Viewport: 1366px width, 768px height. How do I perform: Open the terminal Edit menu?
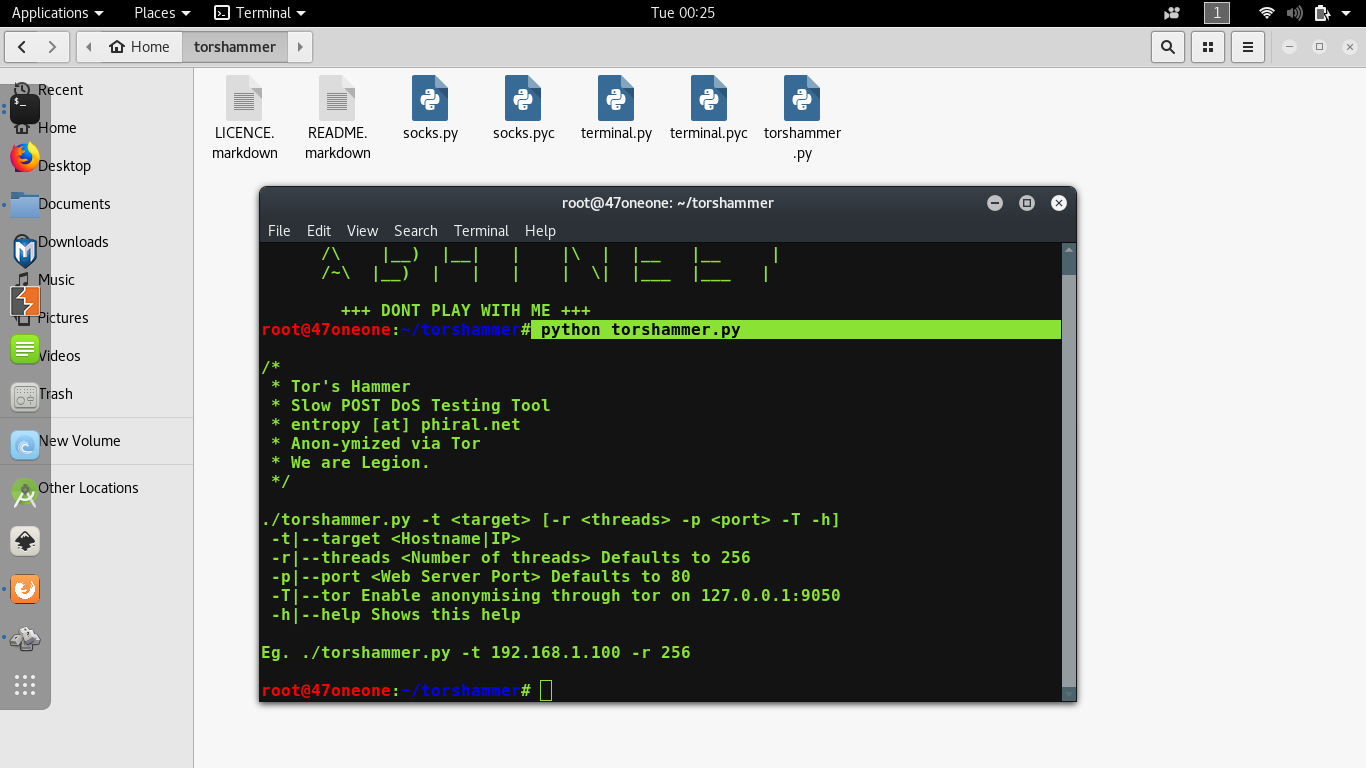tap(319, 231)
